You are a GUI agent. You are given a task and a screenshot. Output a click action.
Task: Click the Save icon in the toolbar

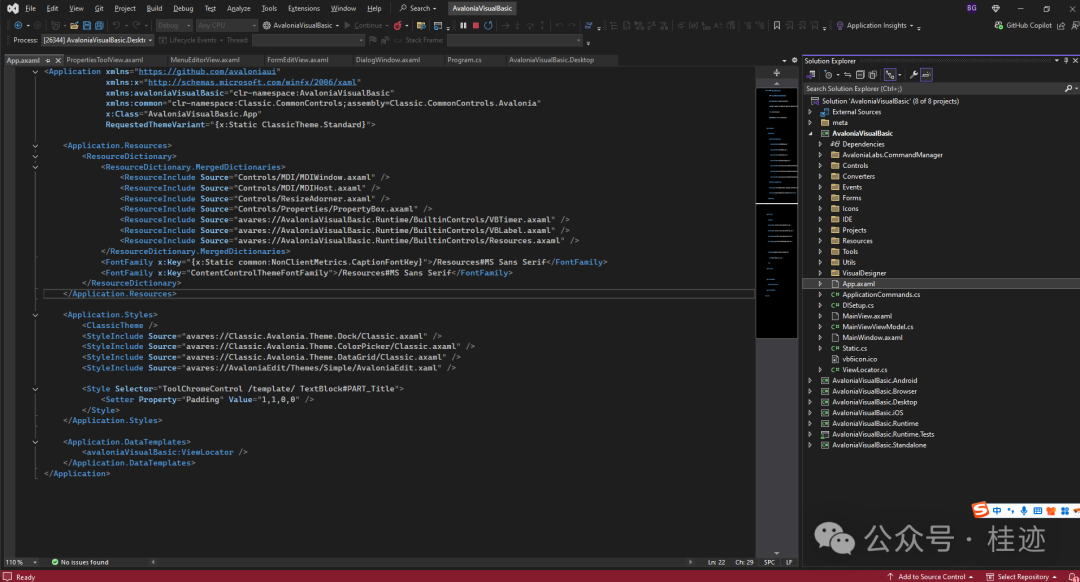[87, 25]
